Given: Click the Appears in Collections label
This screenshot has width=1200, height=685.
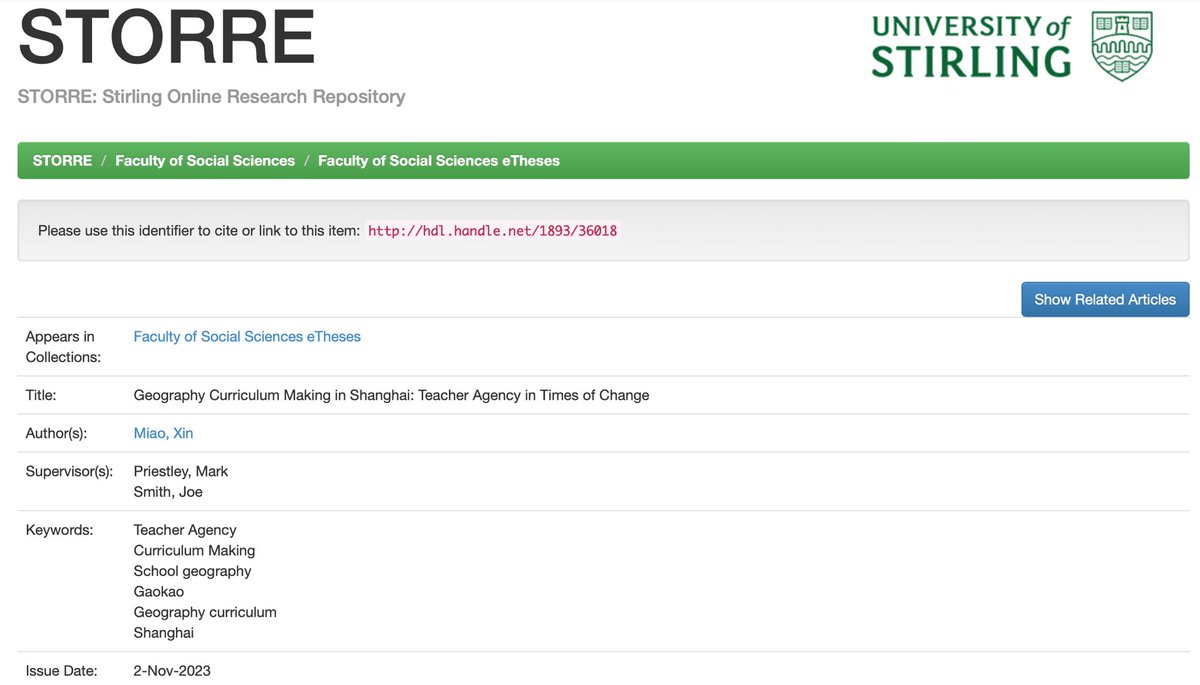Looking at the screenshot, I should pyautogui.click(x=64, y=347).
